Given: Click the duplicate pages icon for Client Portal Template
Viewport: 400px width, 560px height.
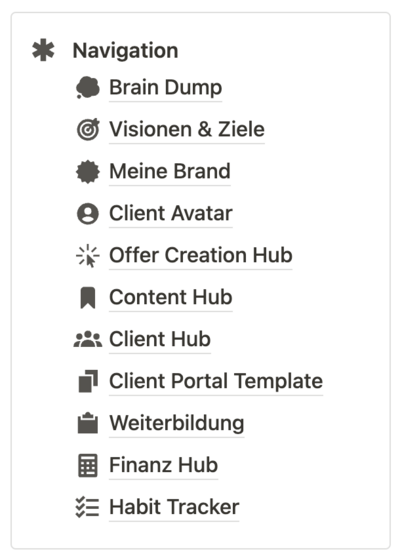Looking at the screenshot, I should (88, 381).
